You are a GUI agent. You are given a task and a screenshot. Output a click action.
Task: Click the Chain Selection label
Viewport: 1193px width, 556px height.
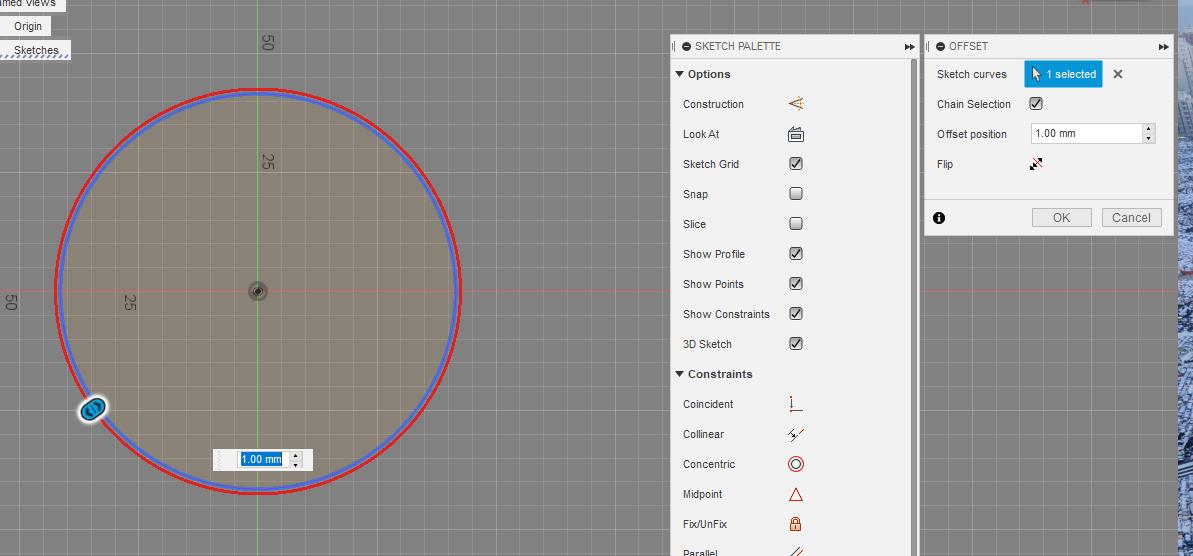pyautogui.click(x=974, y=104)
